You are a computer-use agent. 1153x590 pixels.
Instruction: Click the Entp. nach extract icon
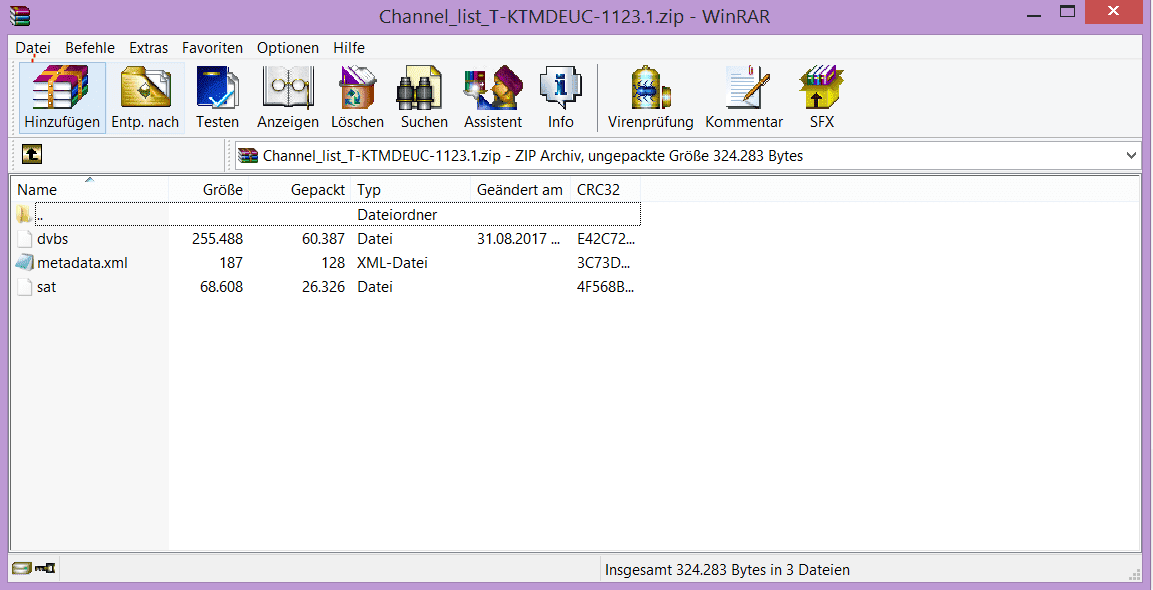145,97
